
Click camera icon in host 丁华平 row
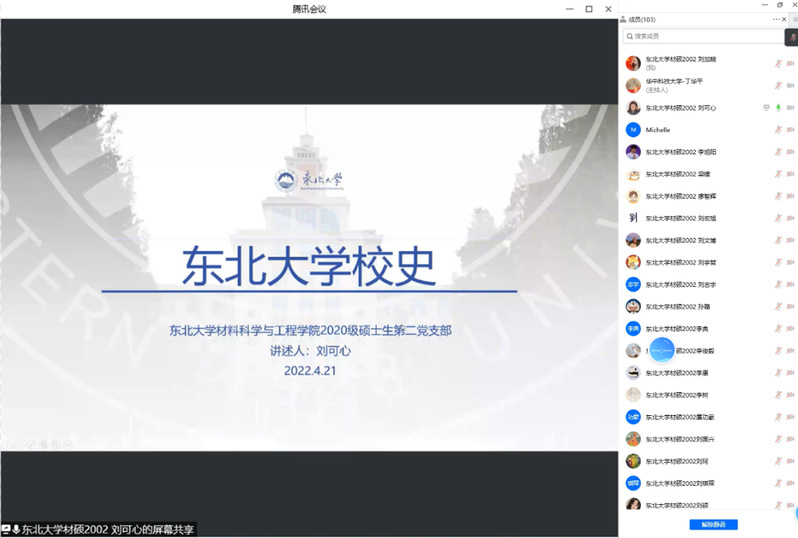tap(790, 85)
